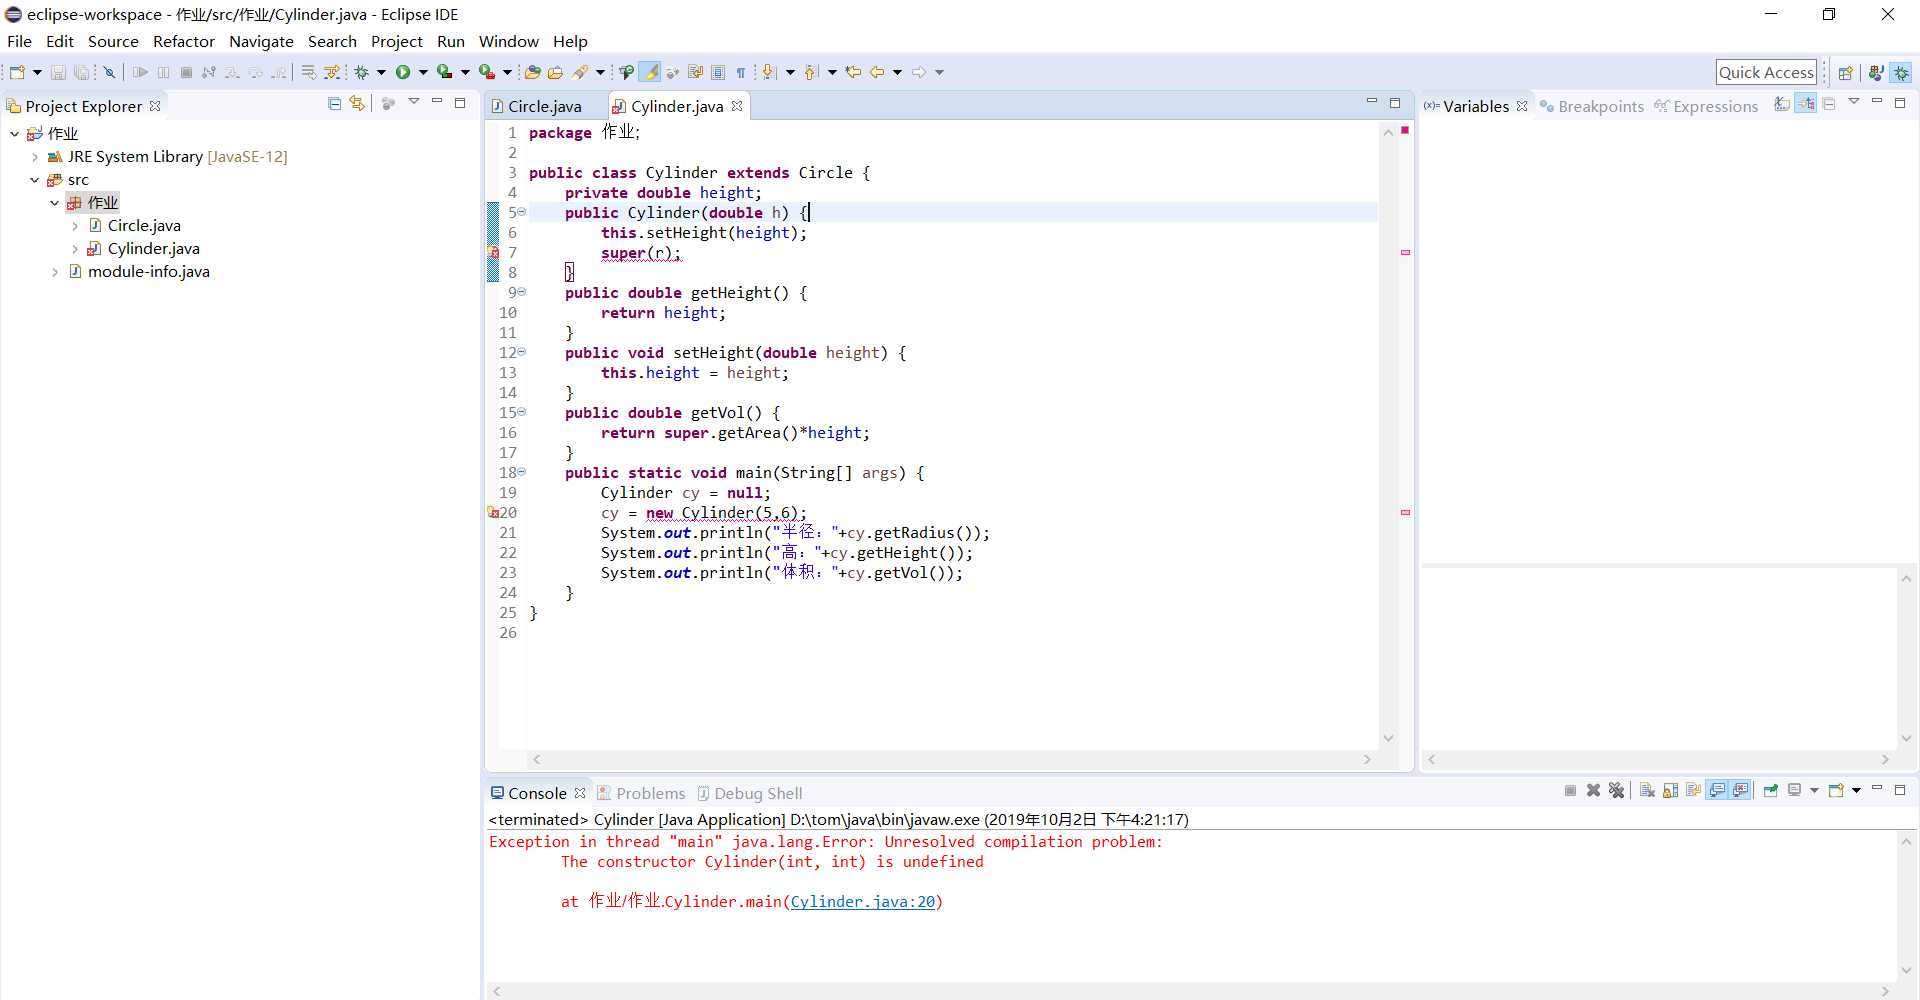The image size is (1920, 1000).
Task: Switch to the Circle.java editor tab
Action: pyautogui.click(x=544, y=106)
